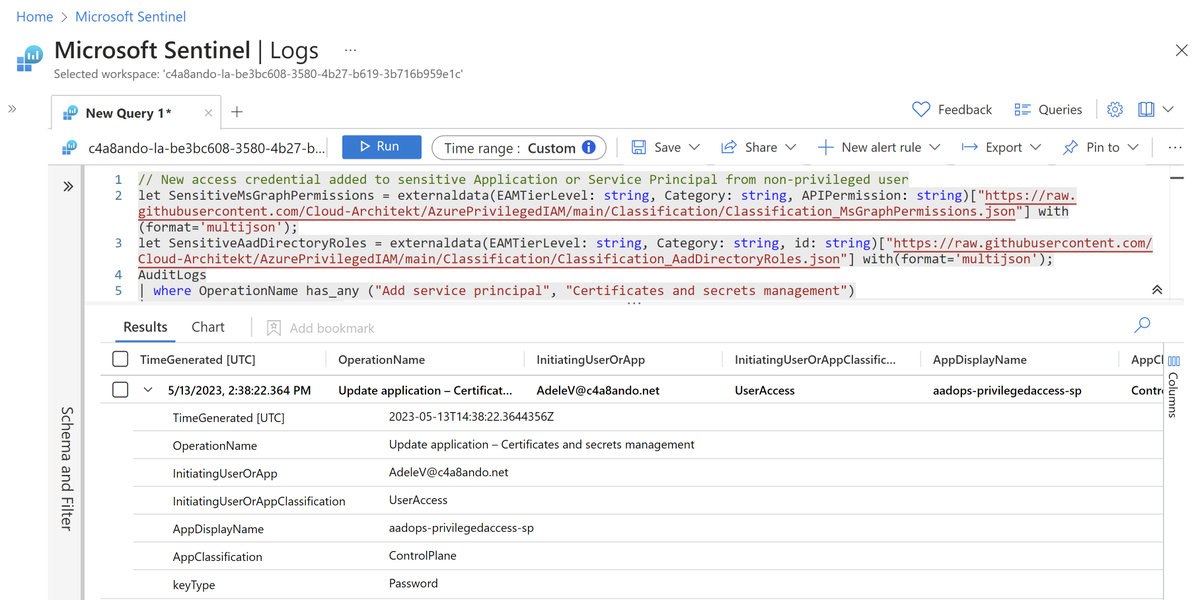Select the UserAccess value in the expanded details
Screen dimensions: 1200x600
(418, 500)
